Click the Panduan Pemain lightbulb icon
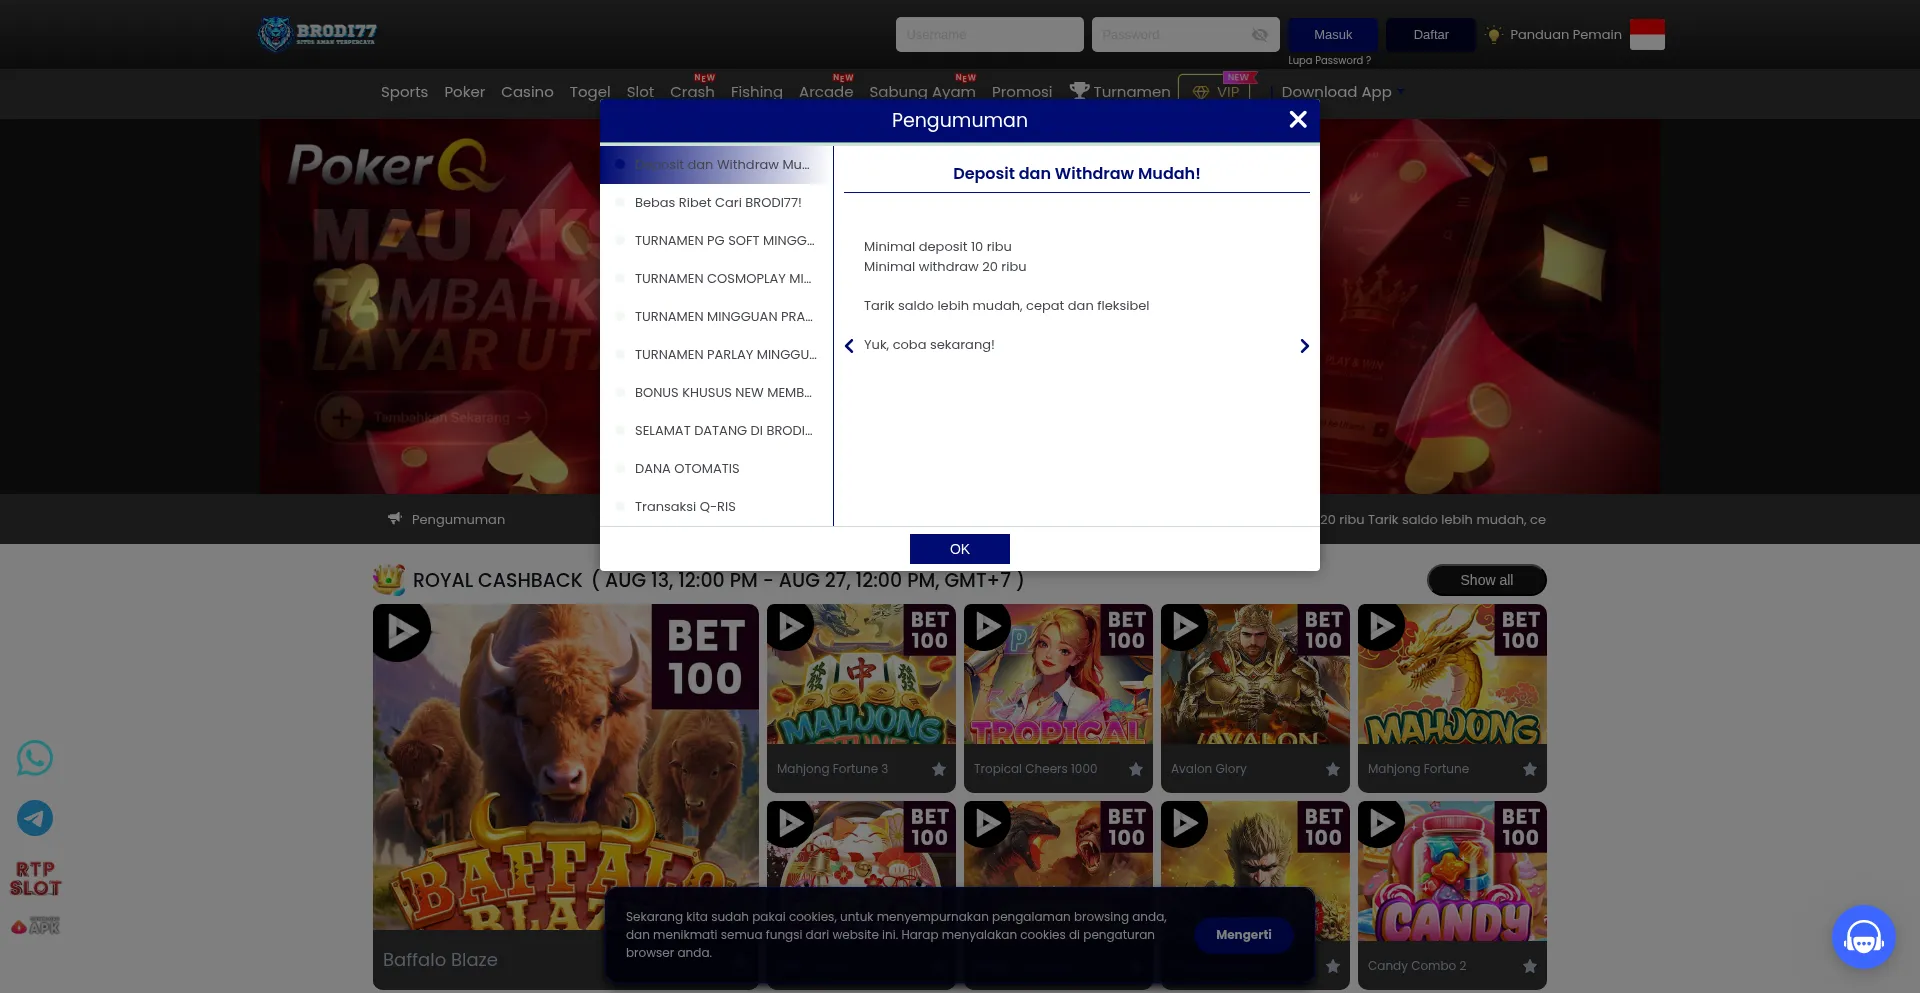The height and width of the screenshot is (993, 1920). (x=1494, y=35)
